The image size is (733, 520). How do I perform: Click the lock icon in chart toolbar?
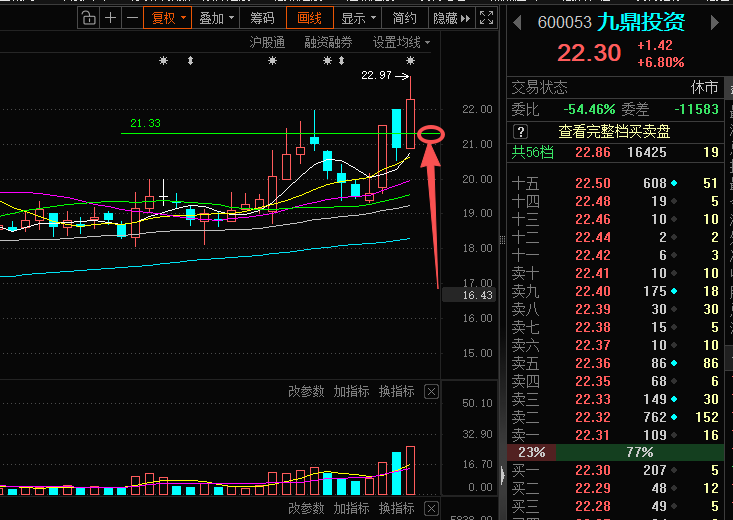click(88, 18)
